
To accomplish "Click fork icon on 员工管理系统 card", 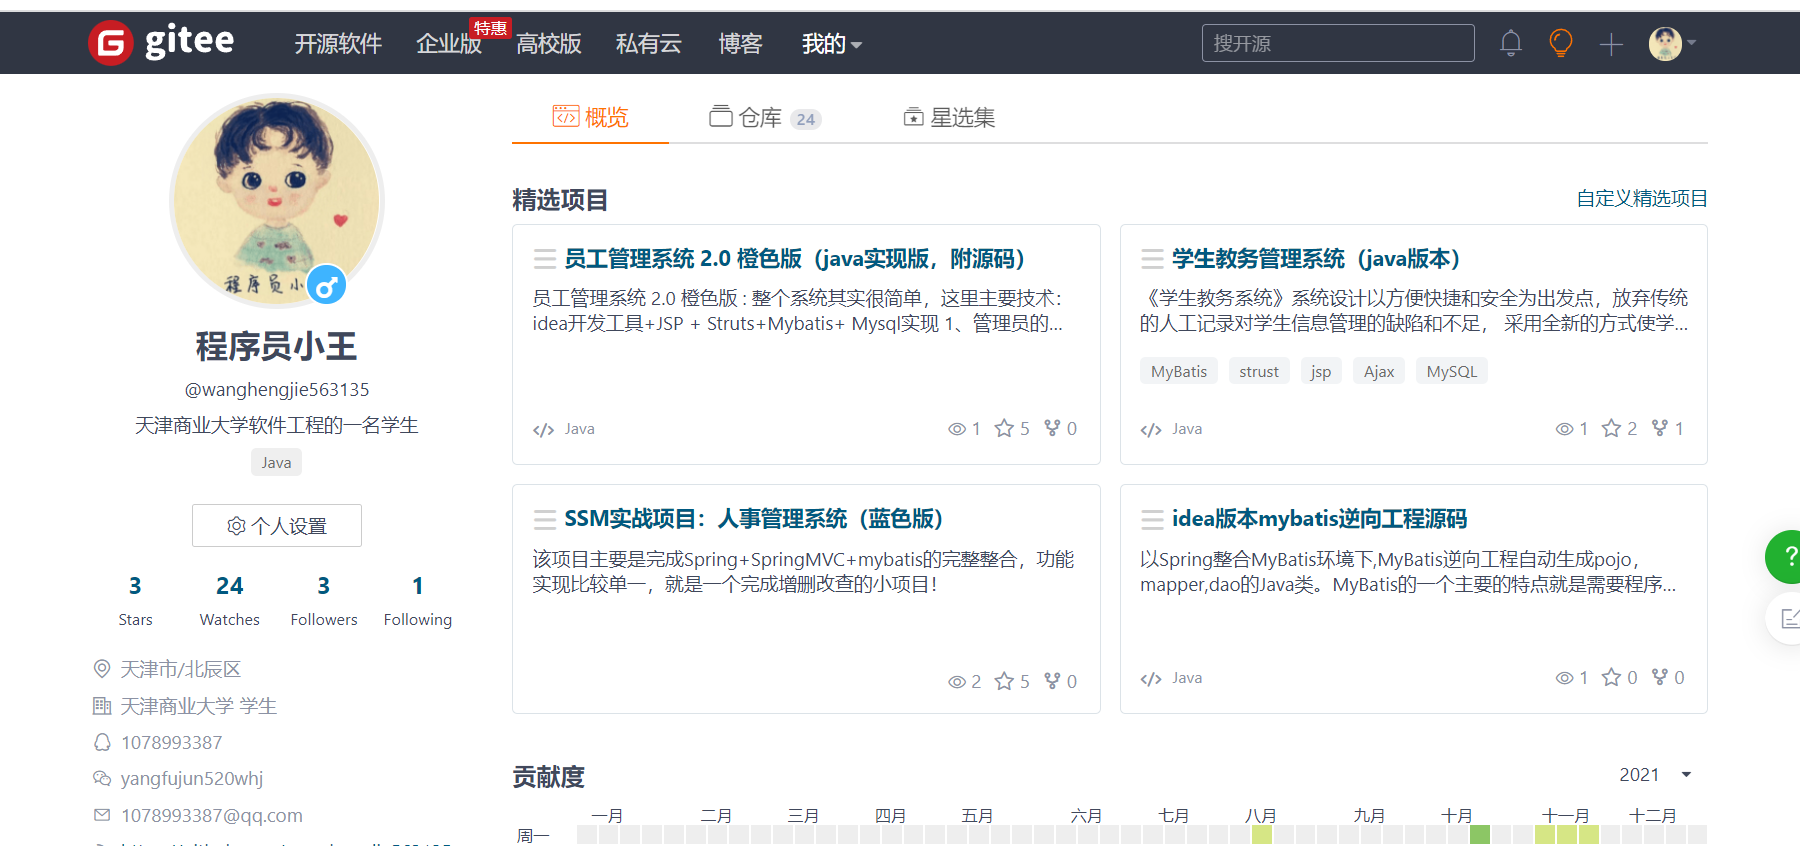I will [x=1052, y=428].
